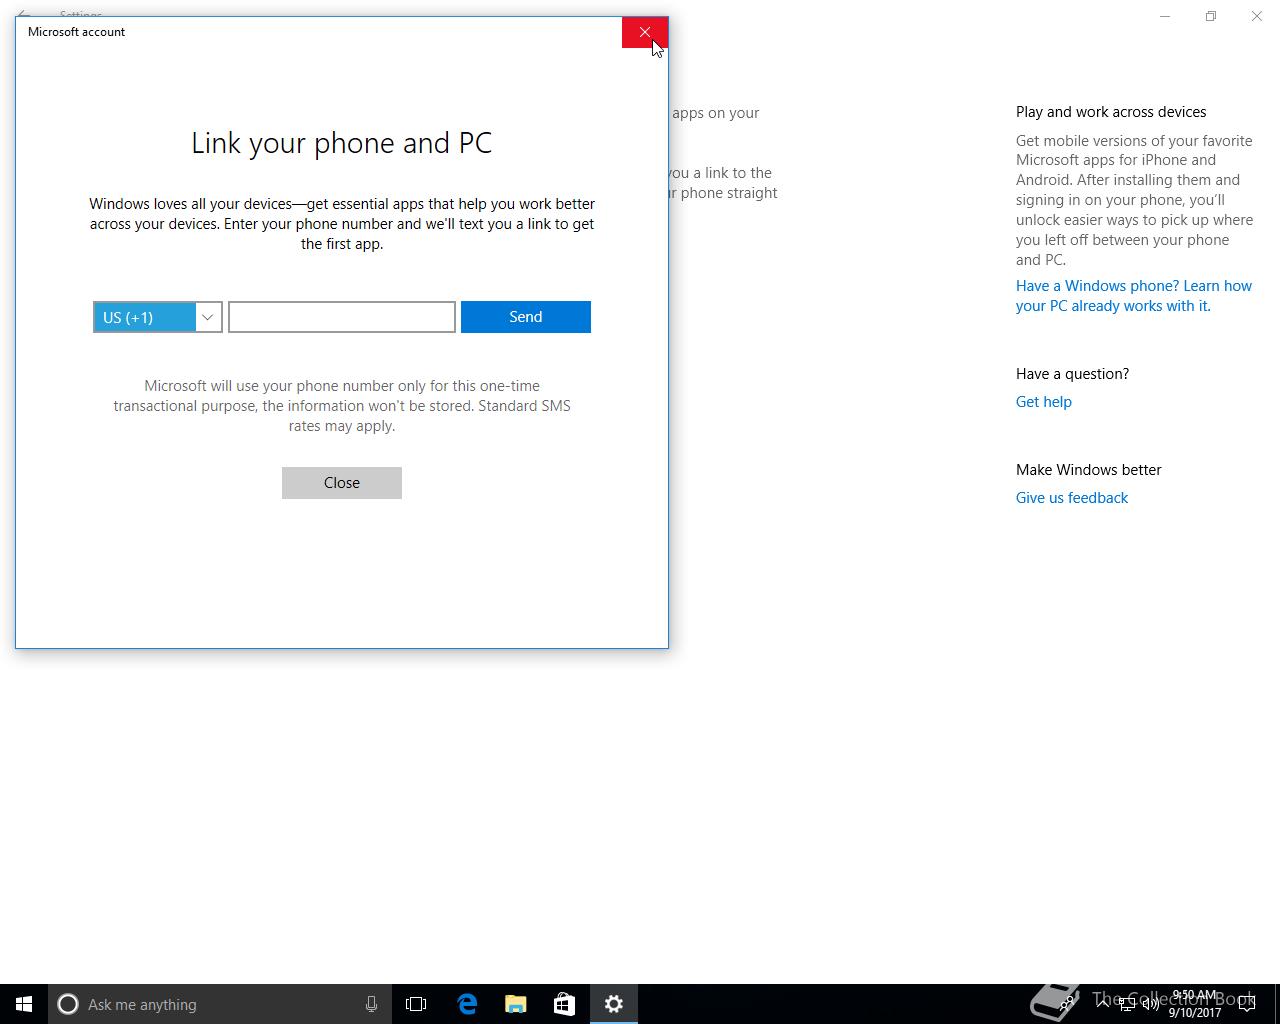Close the Settings window
The height and width of the screenshot is (1024, 1280).
[1257, 16]
